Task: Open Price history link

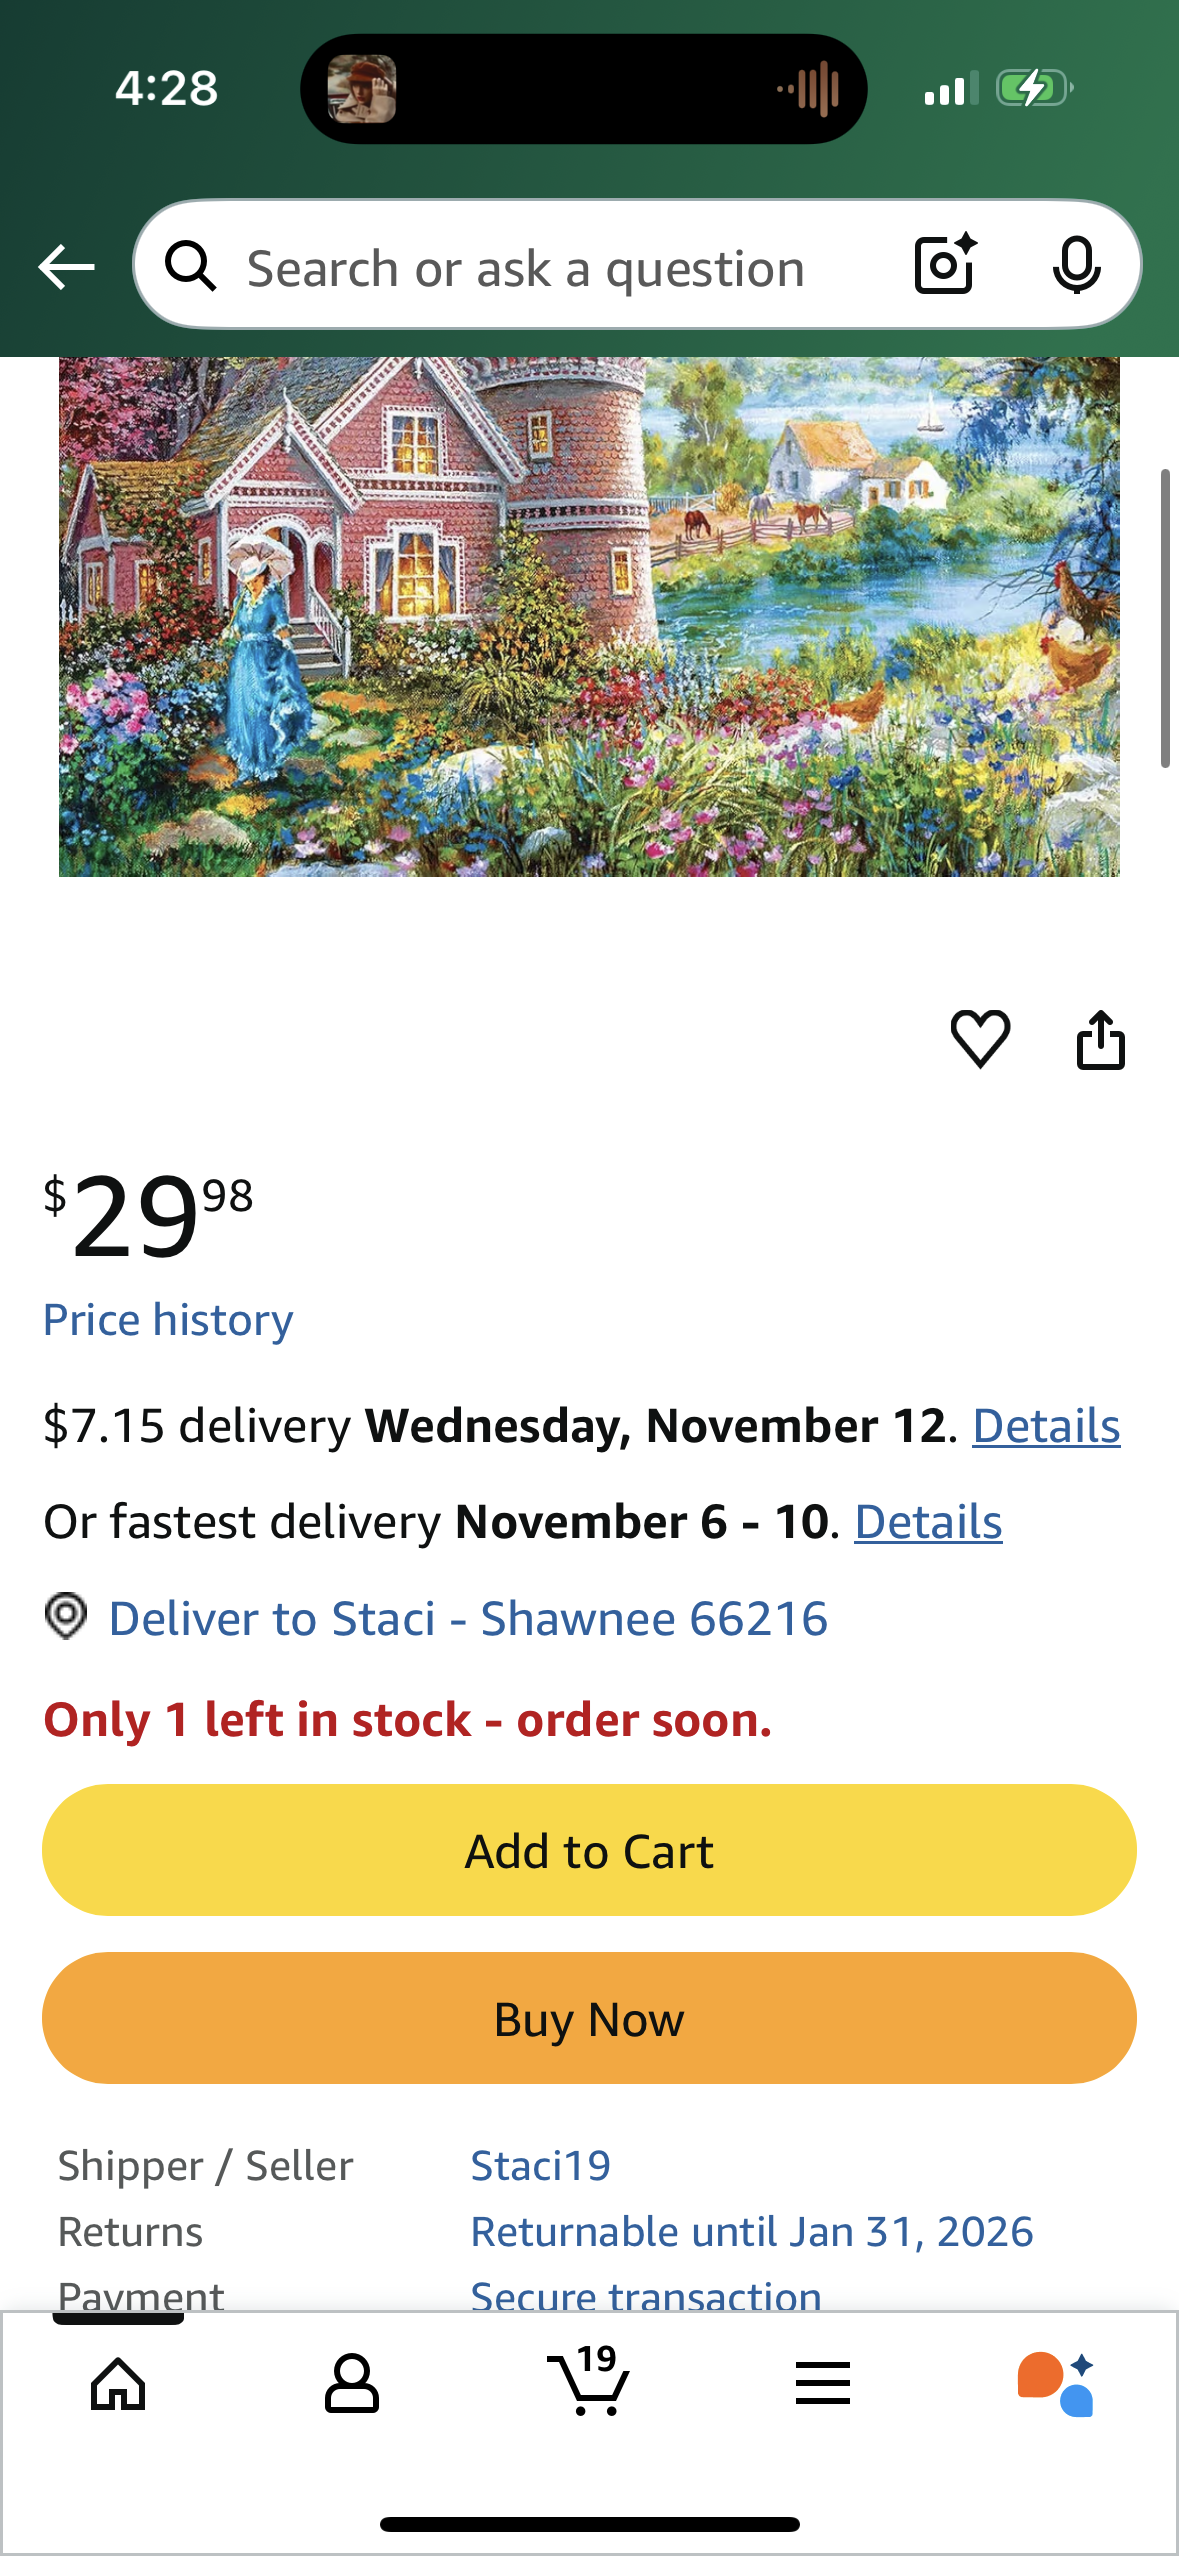Action: click(168, 1320)
